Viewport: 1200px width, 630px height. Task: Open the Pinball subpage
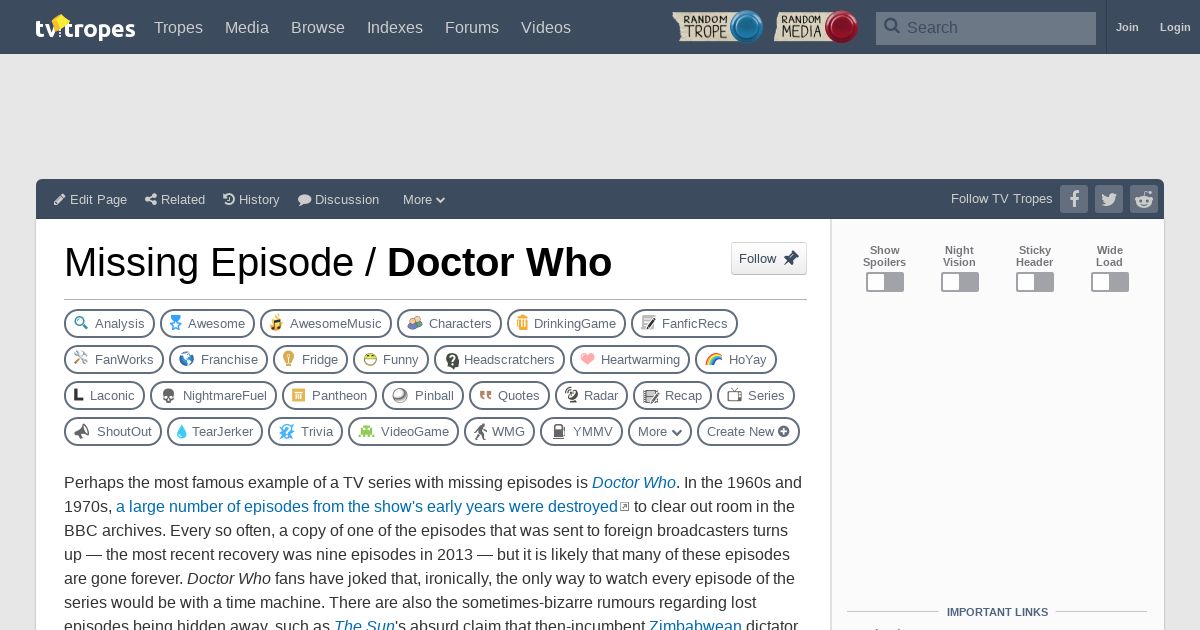(x=423, y=396)
